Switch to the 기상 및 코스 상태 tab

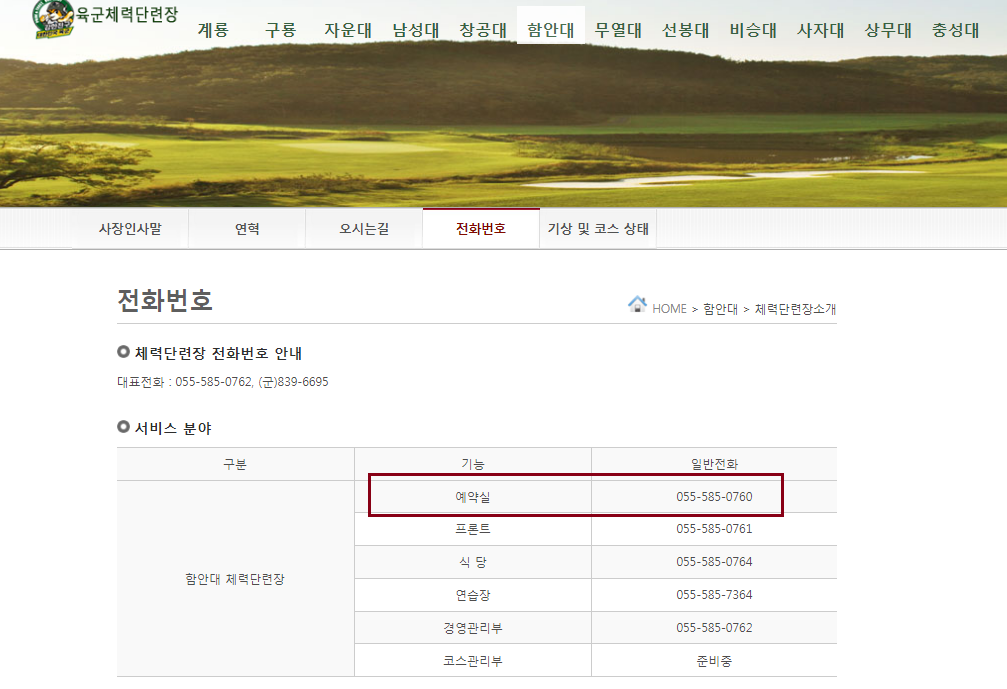[598, 229]
